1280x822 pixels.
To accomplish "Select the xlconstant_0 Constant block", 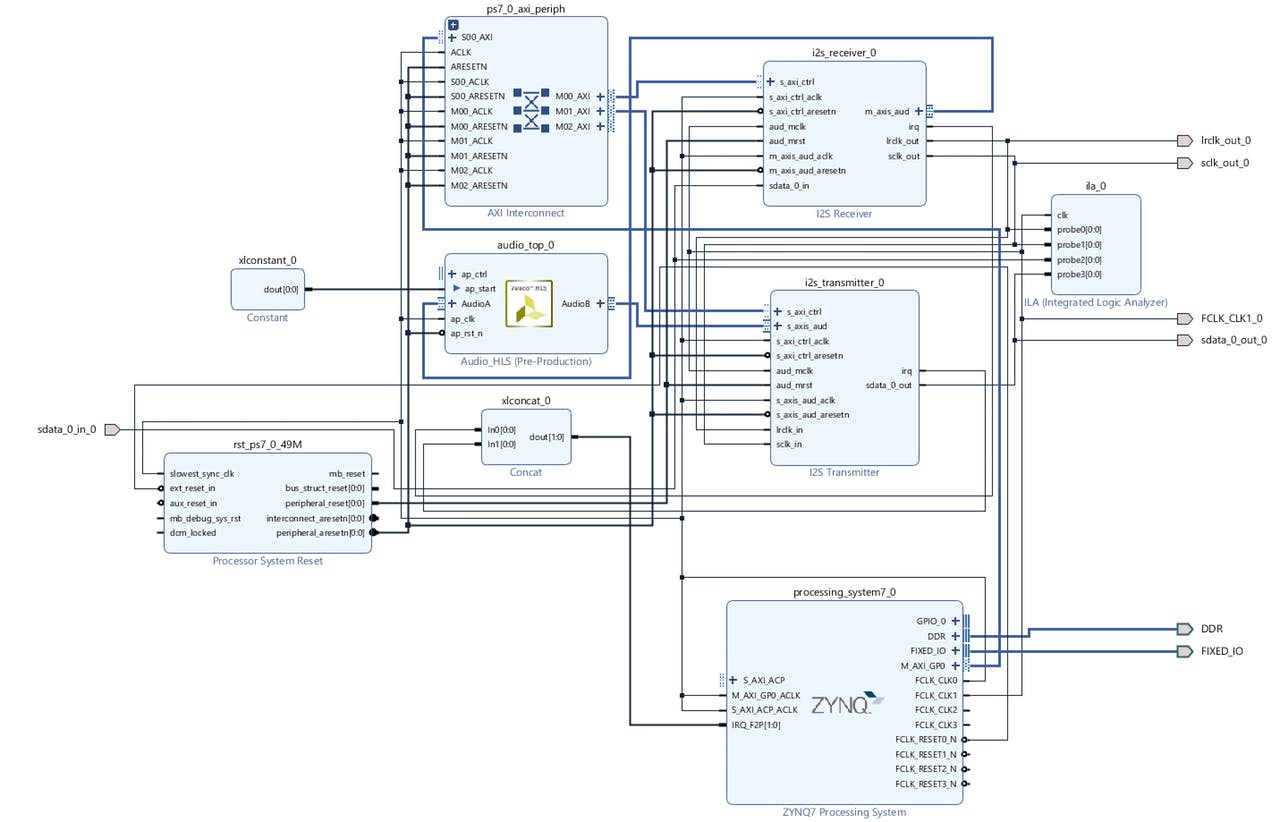I will point(267,290).
